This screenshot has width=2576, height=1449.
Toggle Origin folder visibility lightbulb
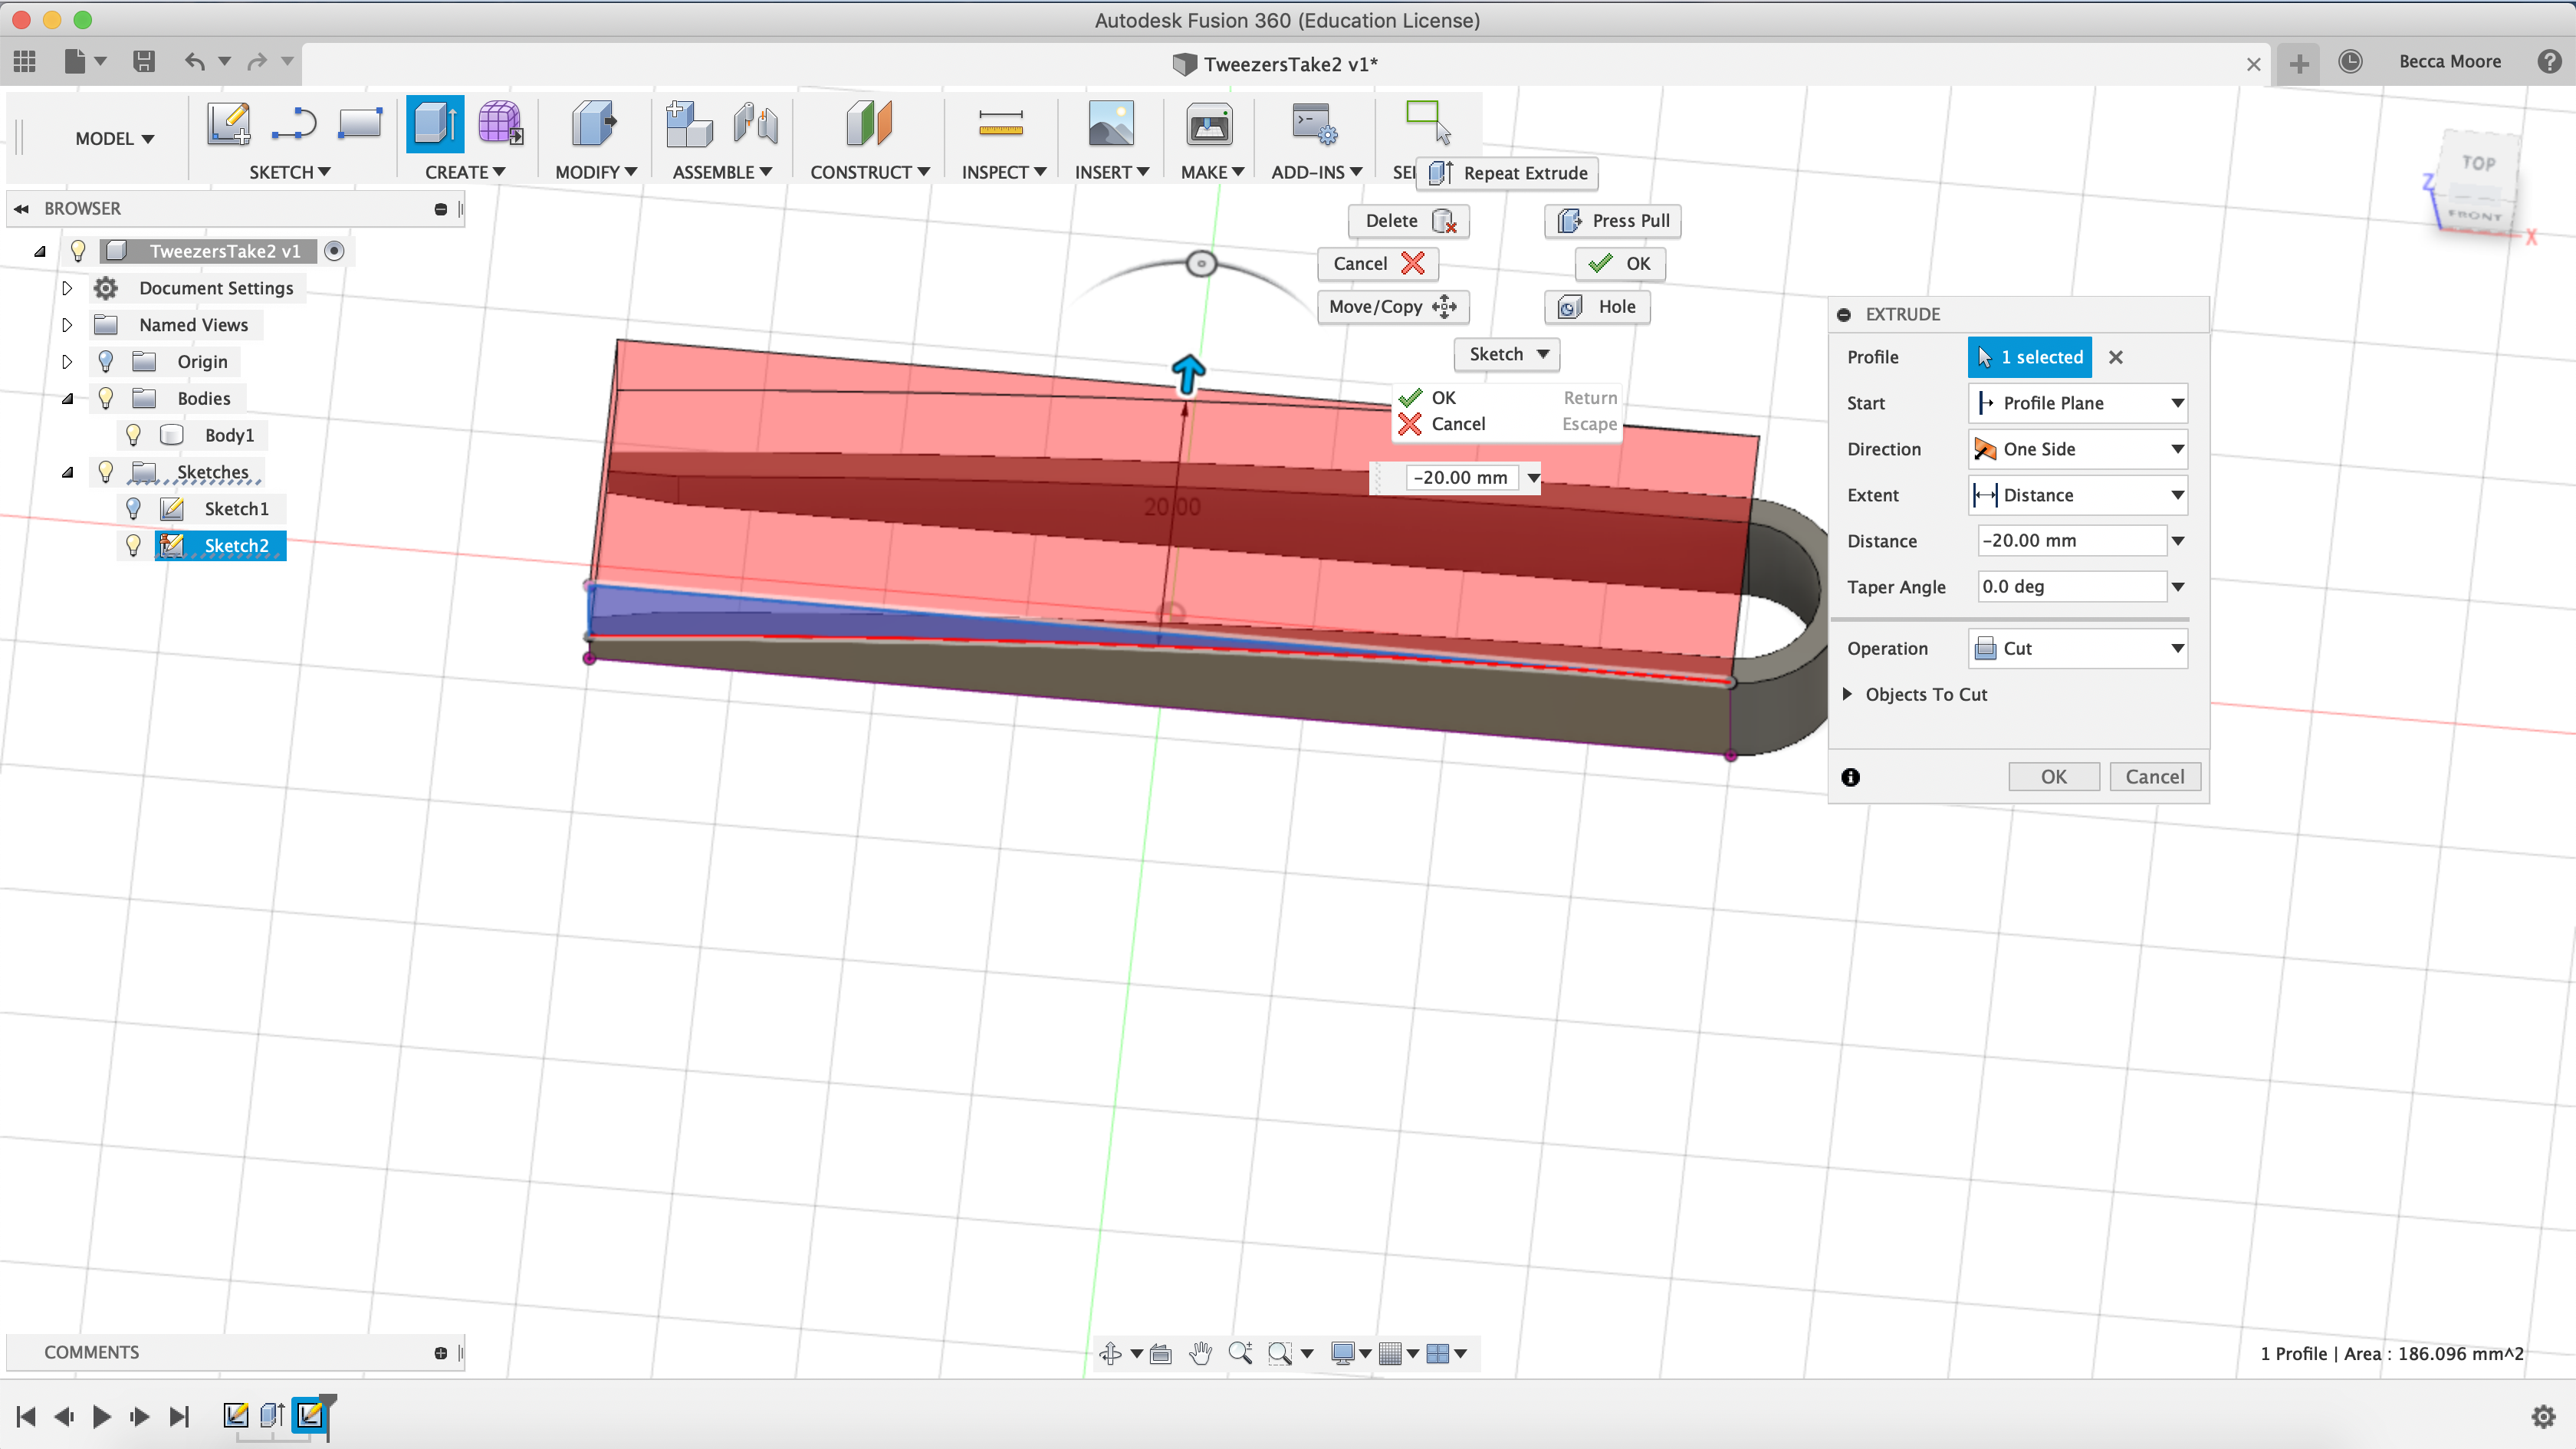pos(106,362)
